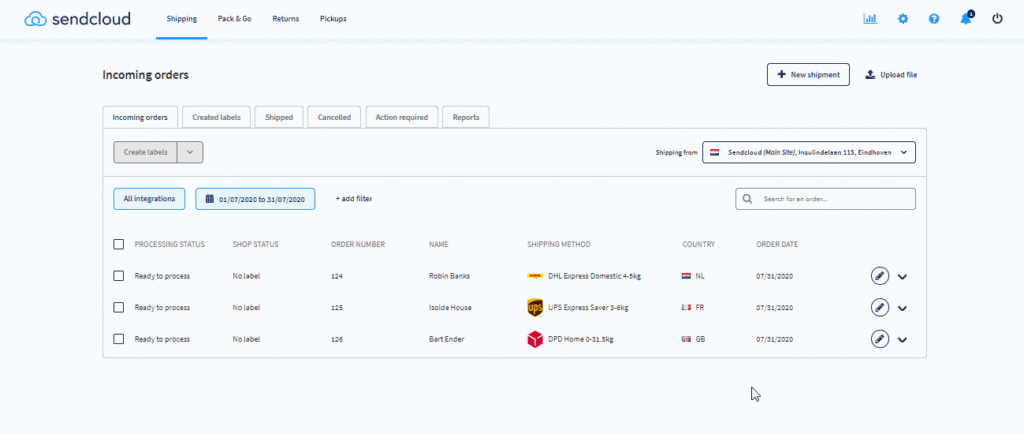Open the Shipping from address dropdown
Screen dimensions: 1024x434
pos(808,152)
